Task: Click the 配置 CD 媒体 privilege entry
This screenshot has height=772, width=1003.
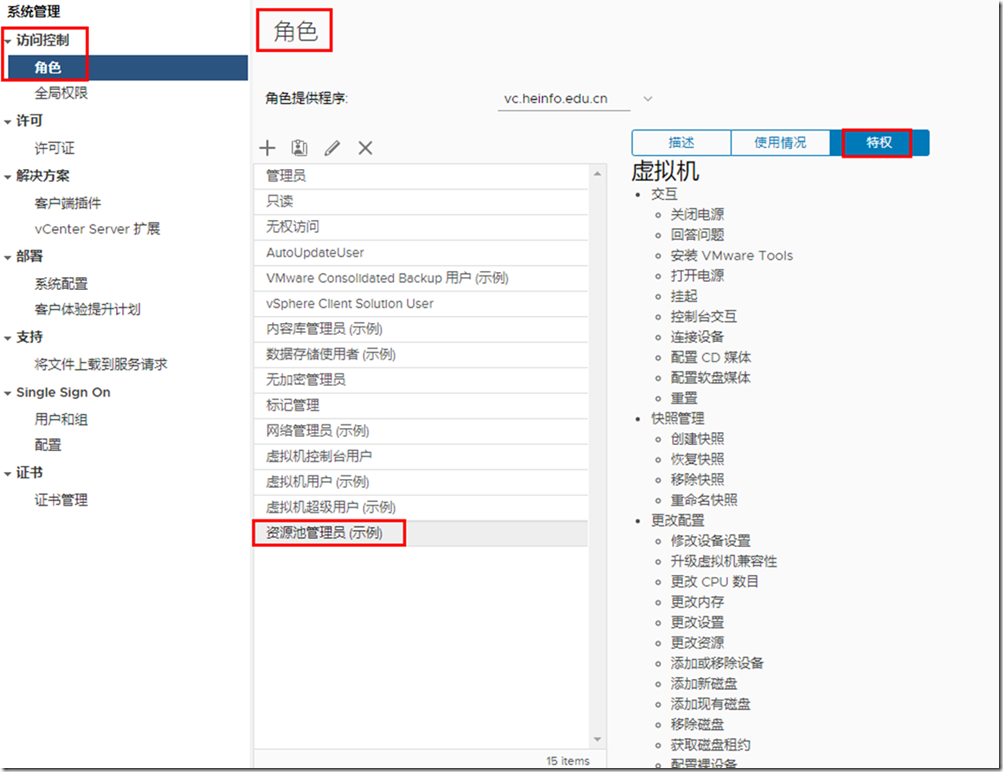Action: click(711, 358)
